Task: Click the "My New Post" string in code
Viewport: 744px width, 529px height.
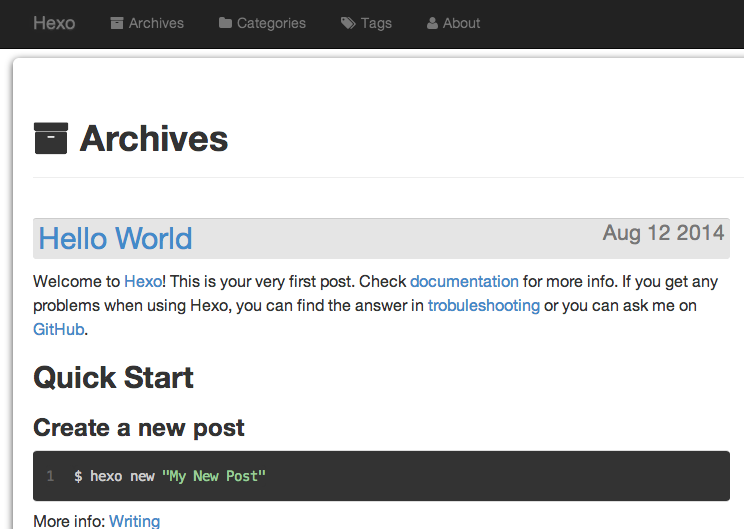Action: [214, 476]
